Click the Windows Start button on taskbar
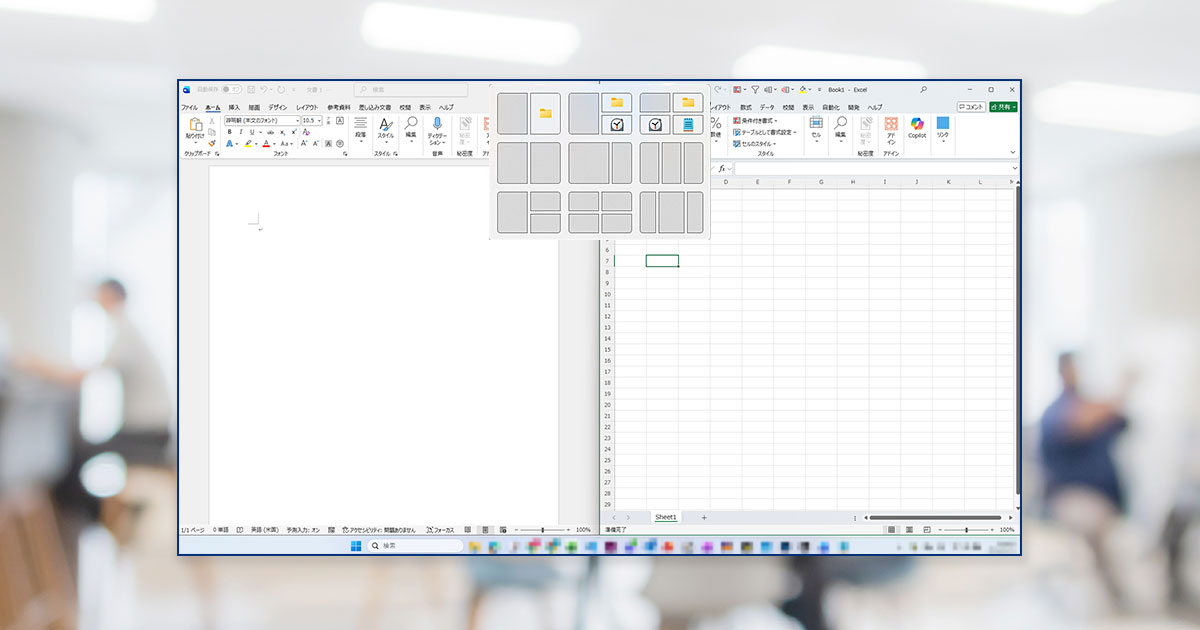This screenshot has width=1200, height=630. coord(356,546)
